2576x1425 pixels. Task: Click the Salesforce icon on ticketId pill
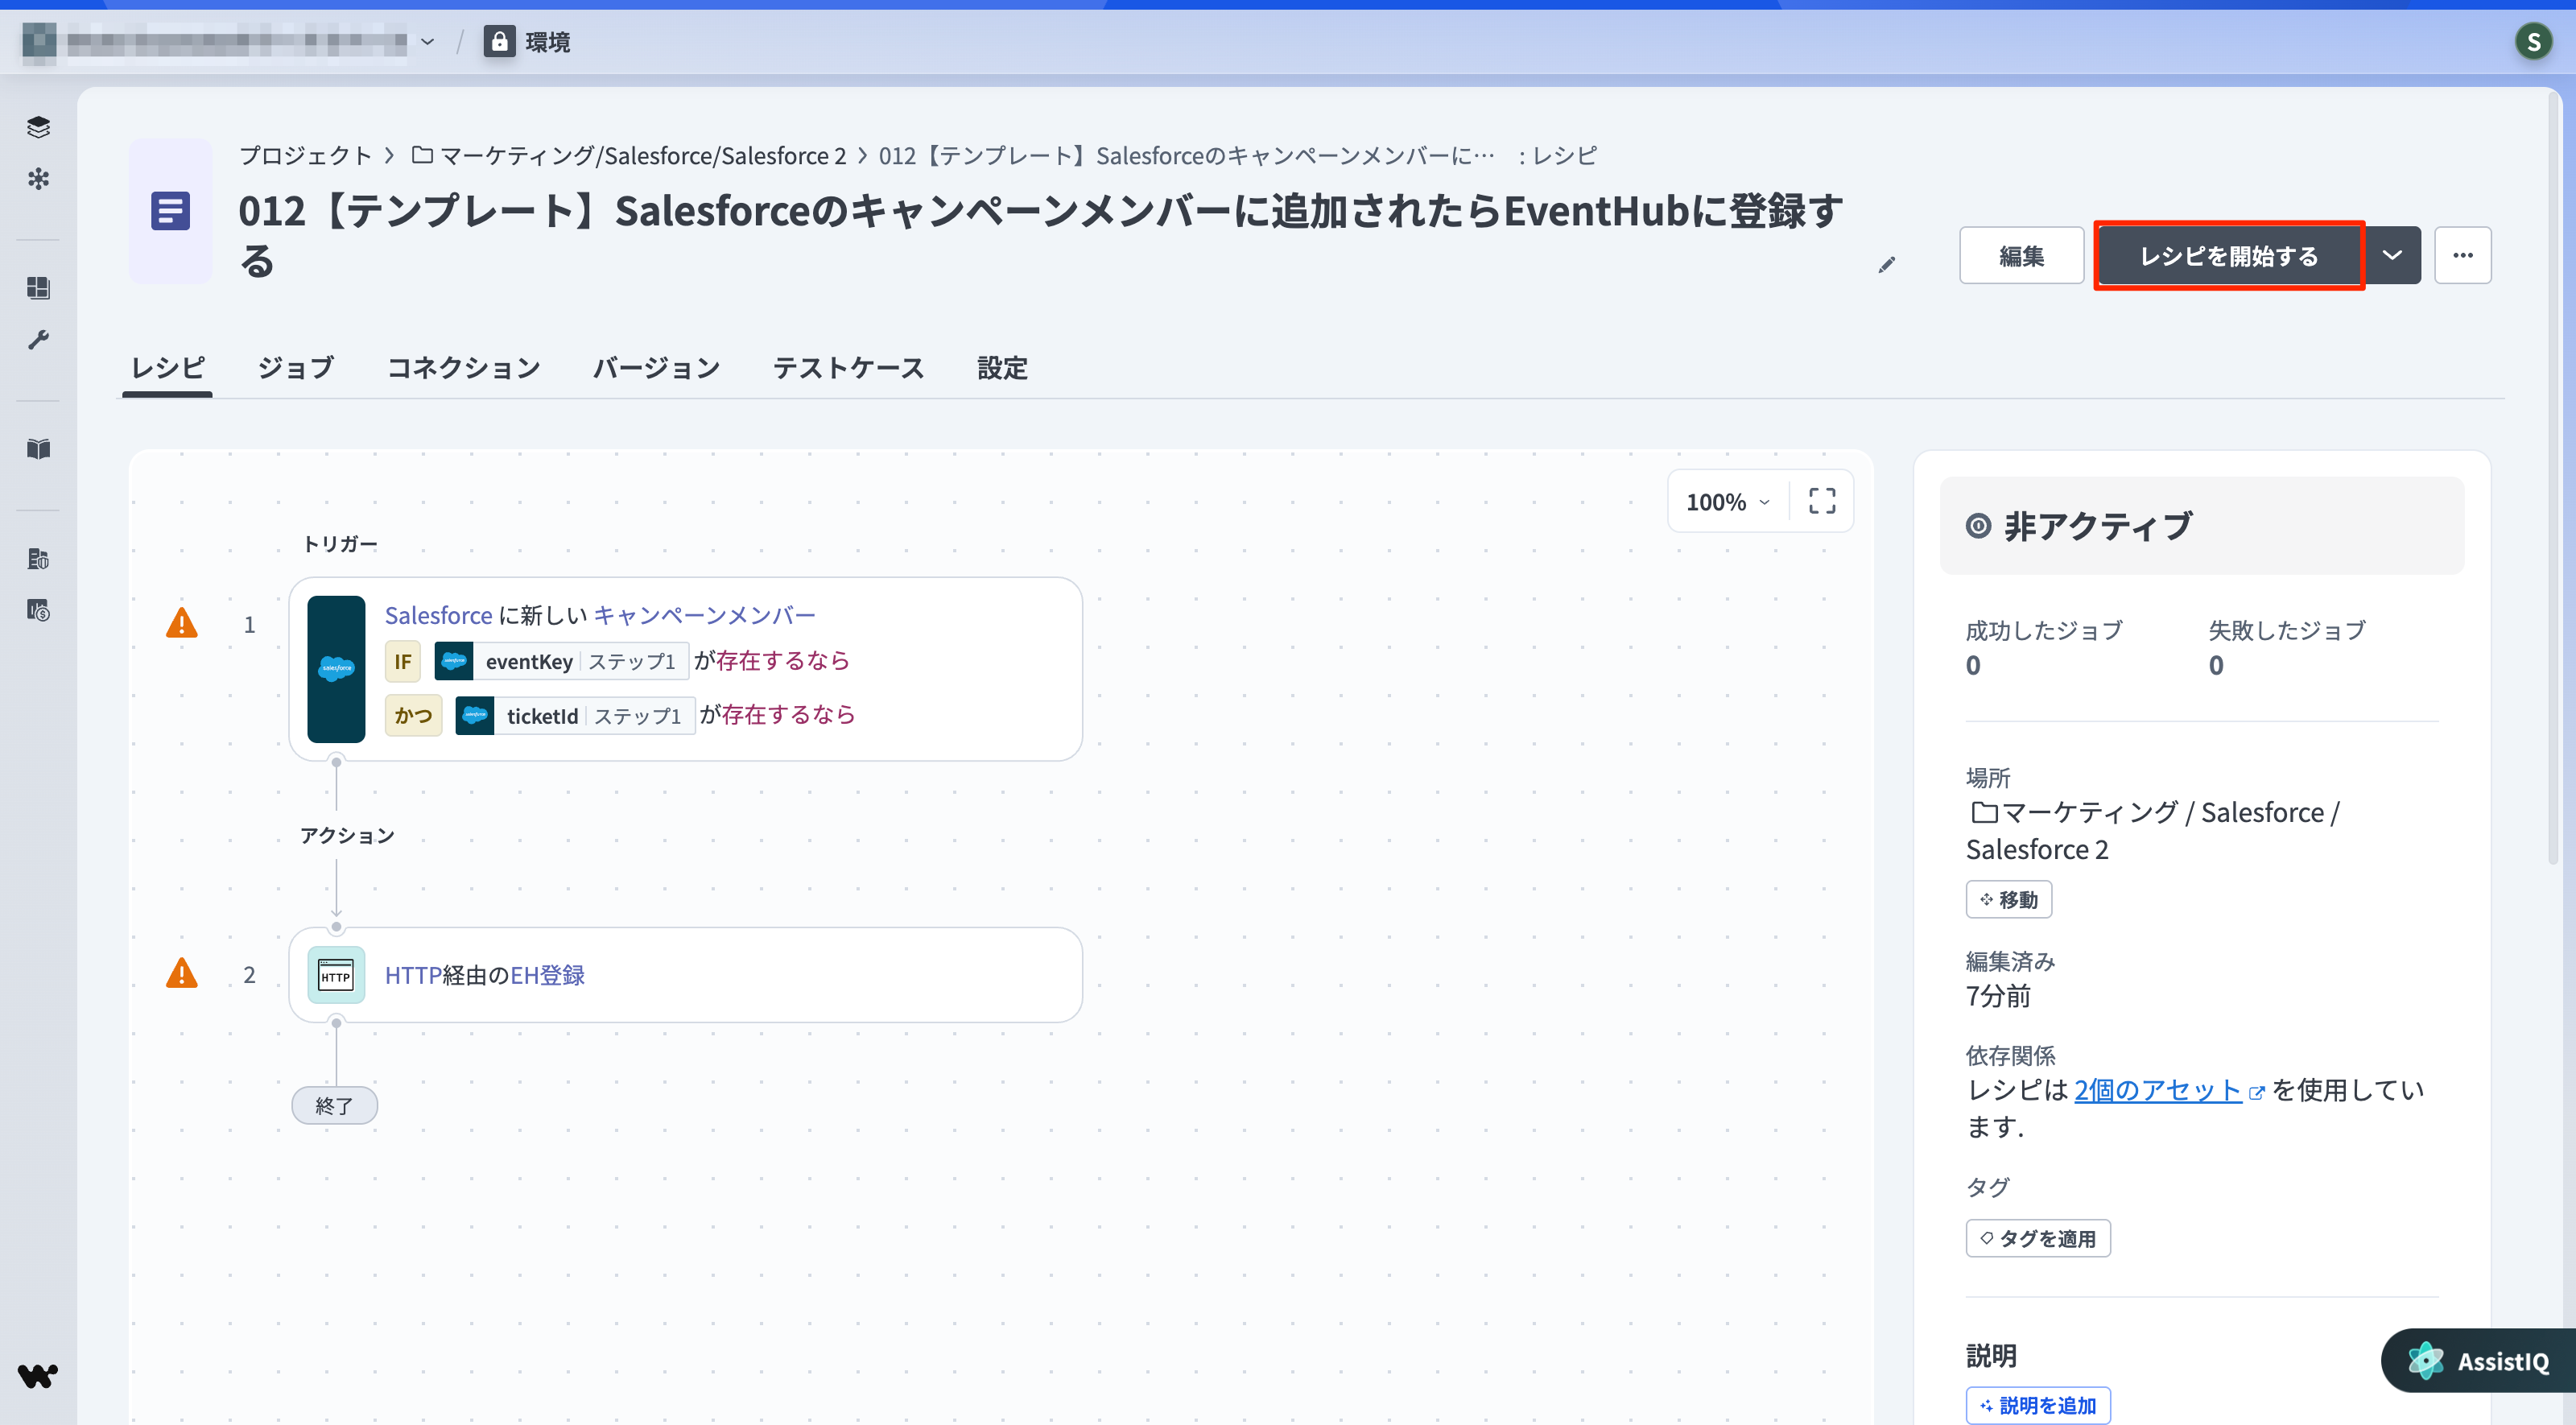[x=475, y=715]
